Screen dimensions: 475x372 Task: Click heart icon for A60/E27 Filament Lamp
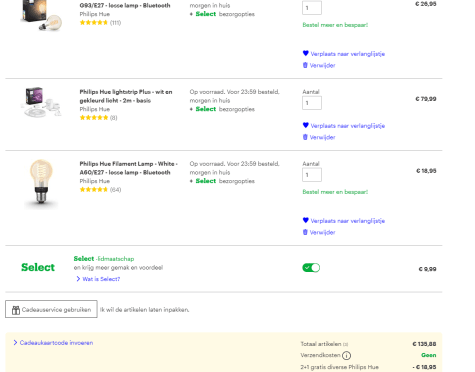click(x=305, y=220)
